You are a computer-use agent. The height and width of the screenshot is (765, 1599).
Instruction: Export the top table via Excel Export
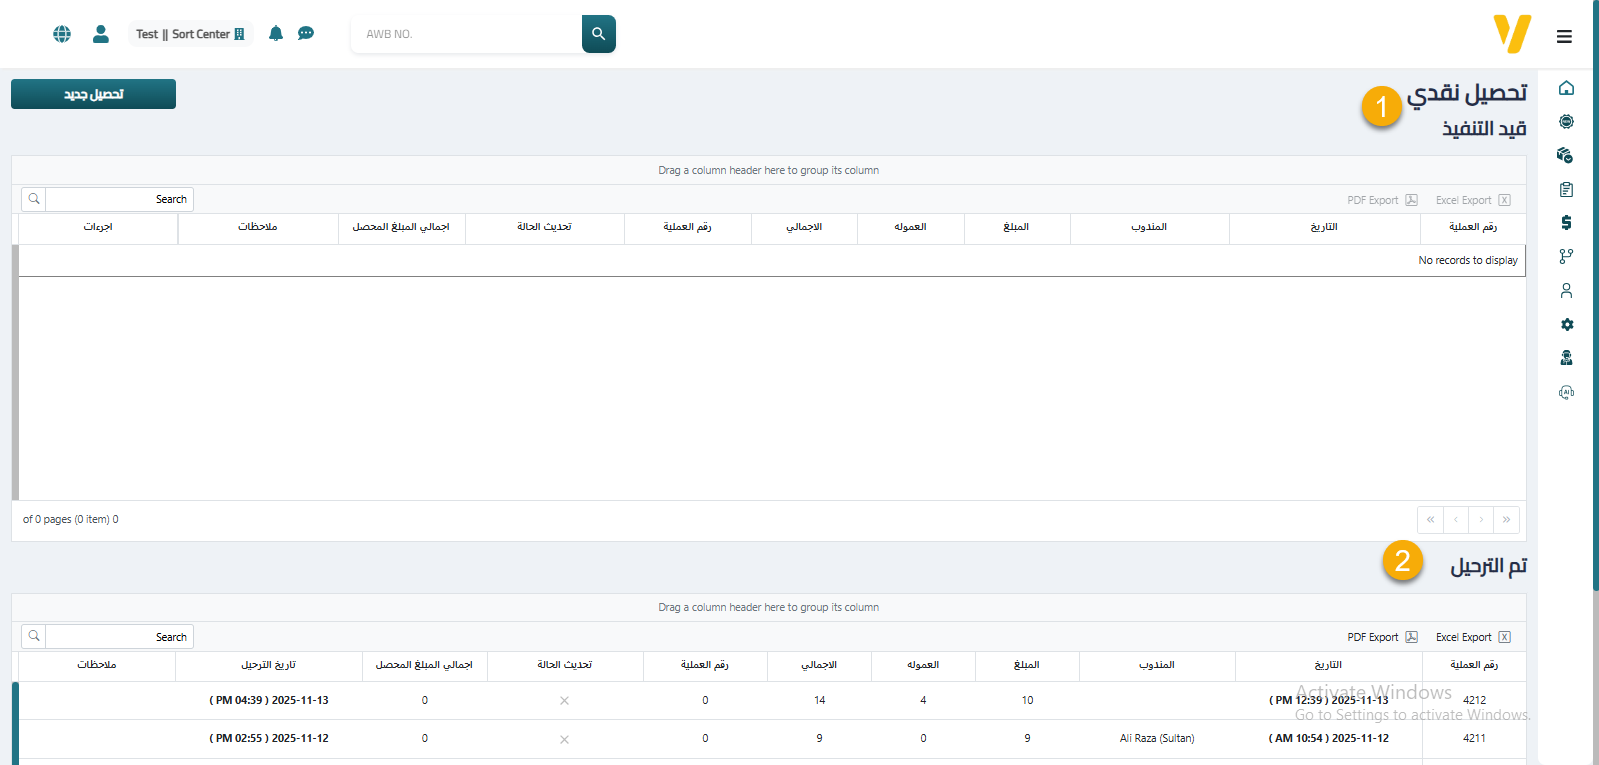1472,200
